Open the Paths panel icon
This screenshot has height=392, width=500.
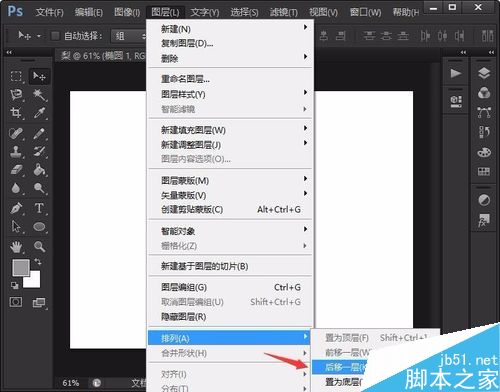484,113
